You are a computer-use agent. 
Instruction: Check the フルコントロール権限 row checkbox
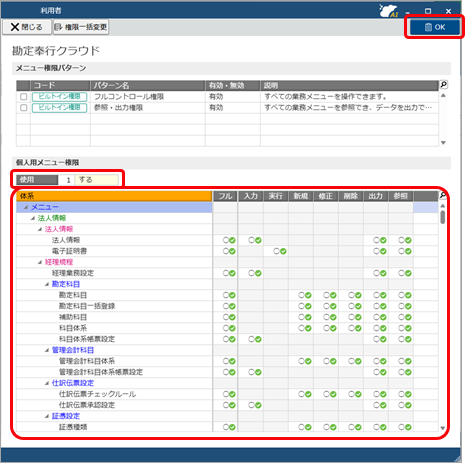coord(23,97)
